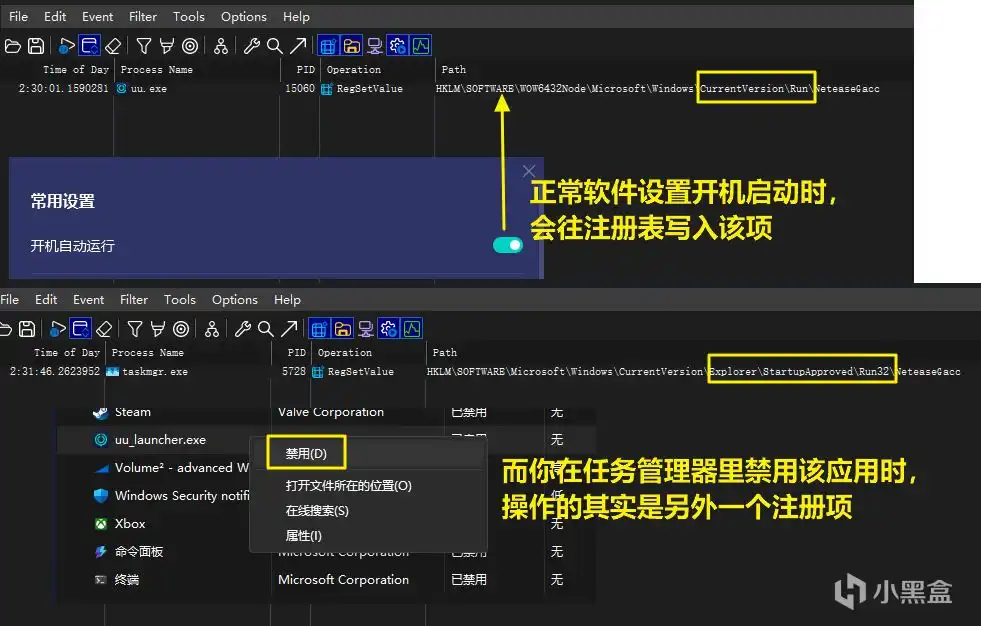This screenshot has width=981, height=626.
Task: Toggle showing file system activity
Action: pyautogui.click(x=352, y=45)
